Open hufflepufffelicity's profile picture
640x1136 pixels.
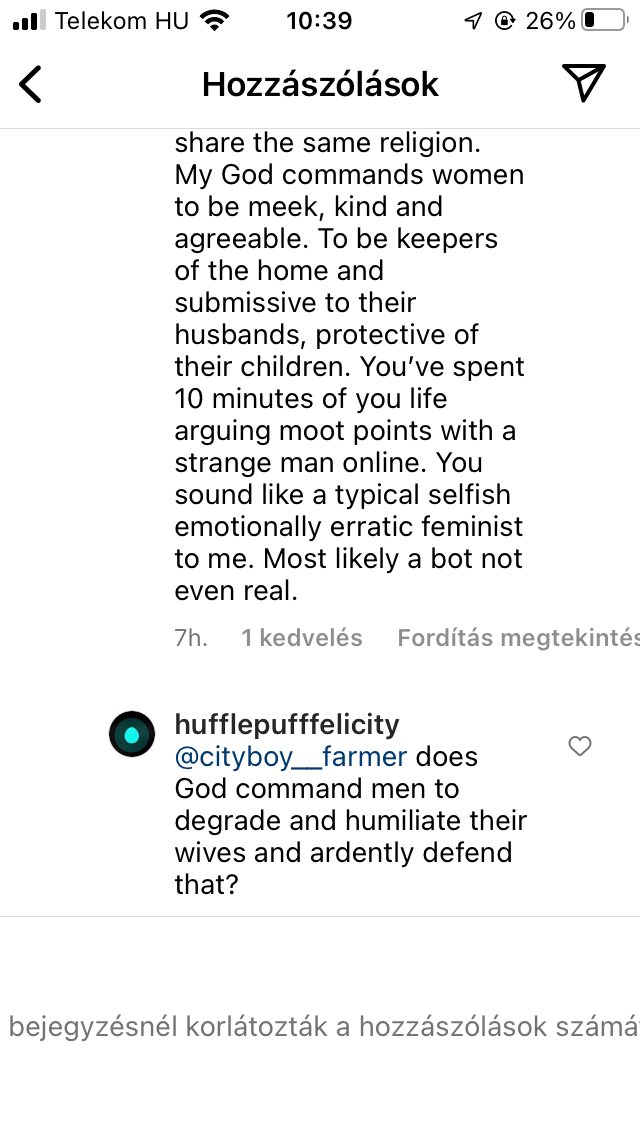click(x=132, y=735)
